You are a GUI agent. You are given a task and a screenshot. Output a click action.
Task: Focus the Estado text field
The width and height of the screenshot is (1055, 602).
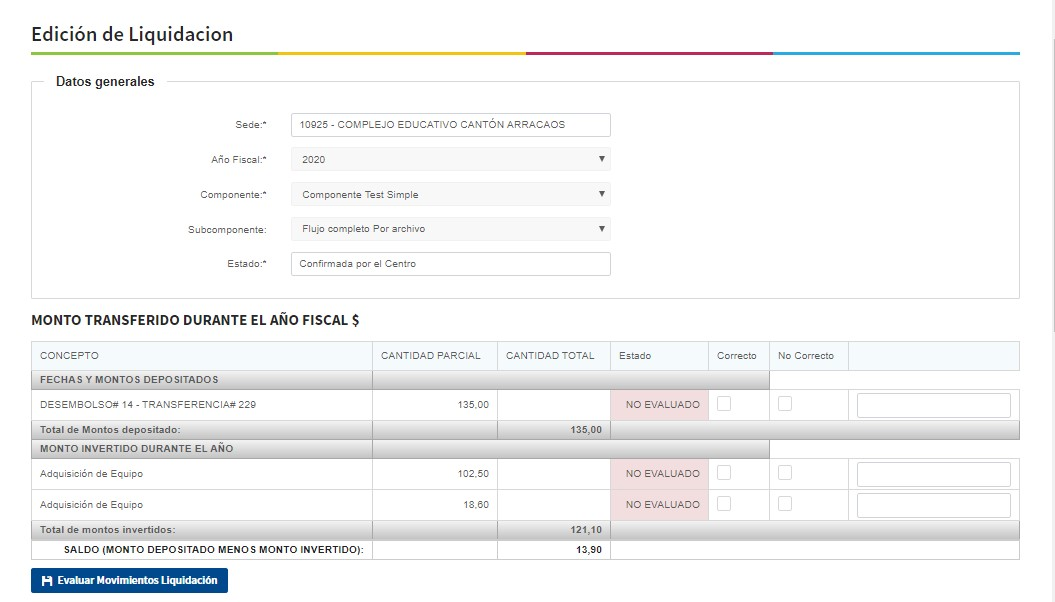coord(450,264)
